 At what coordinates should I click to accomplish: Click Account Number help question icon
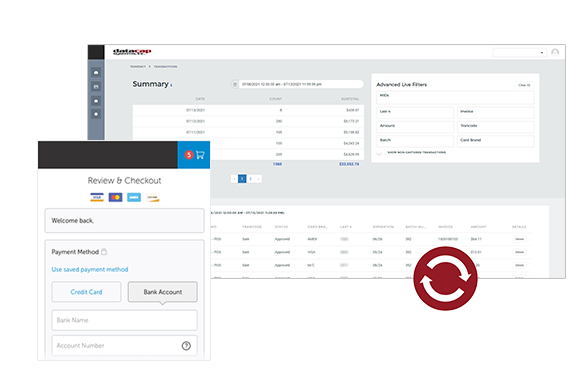186,345
